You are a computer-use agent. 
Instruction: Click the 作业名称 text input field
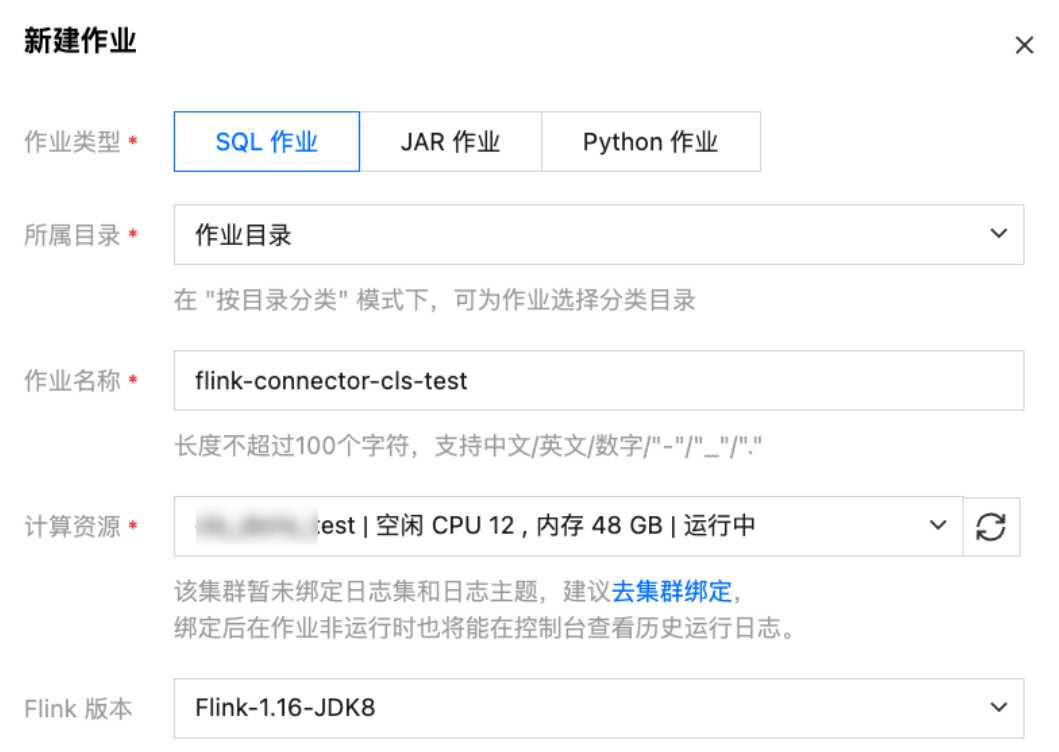[598, 380]
